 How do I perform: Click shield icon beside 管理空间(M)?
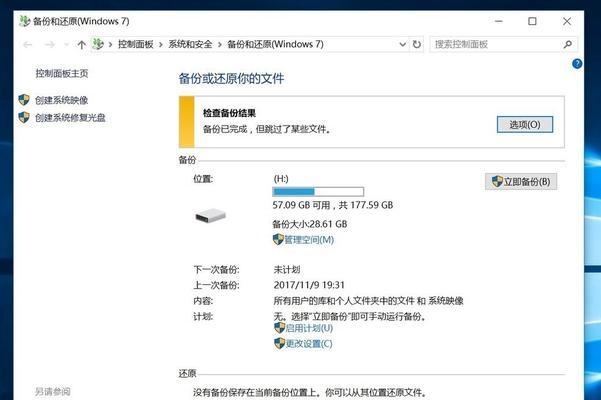278,240
